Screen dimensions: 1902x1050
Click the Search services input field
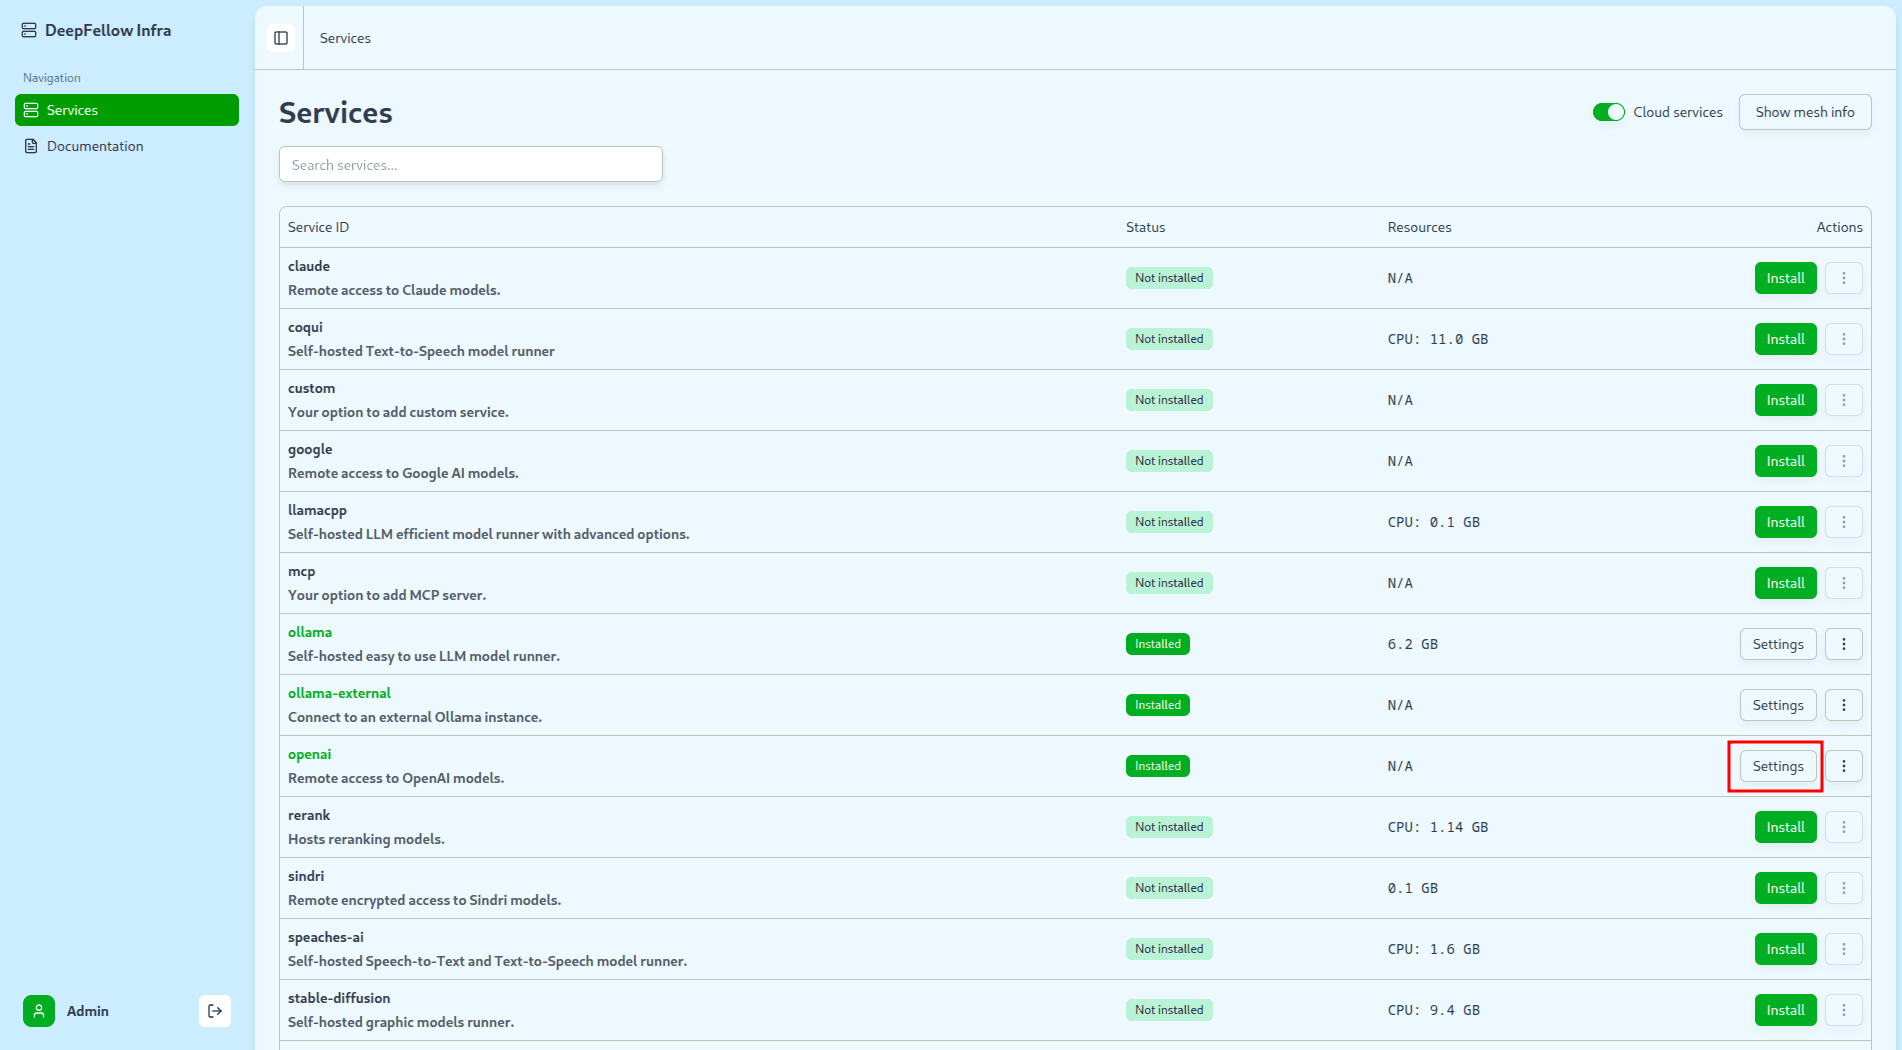(x=471, y=164)
